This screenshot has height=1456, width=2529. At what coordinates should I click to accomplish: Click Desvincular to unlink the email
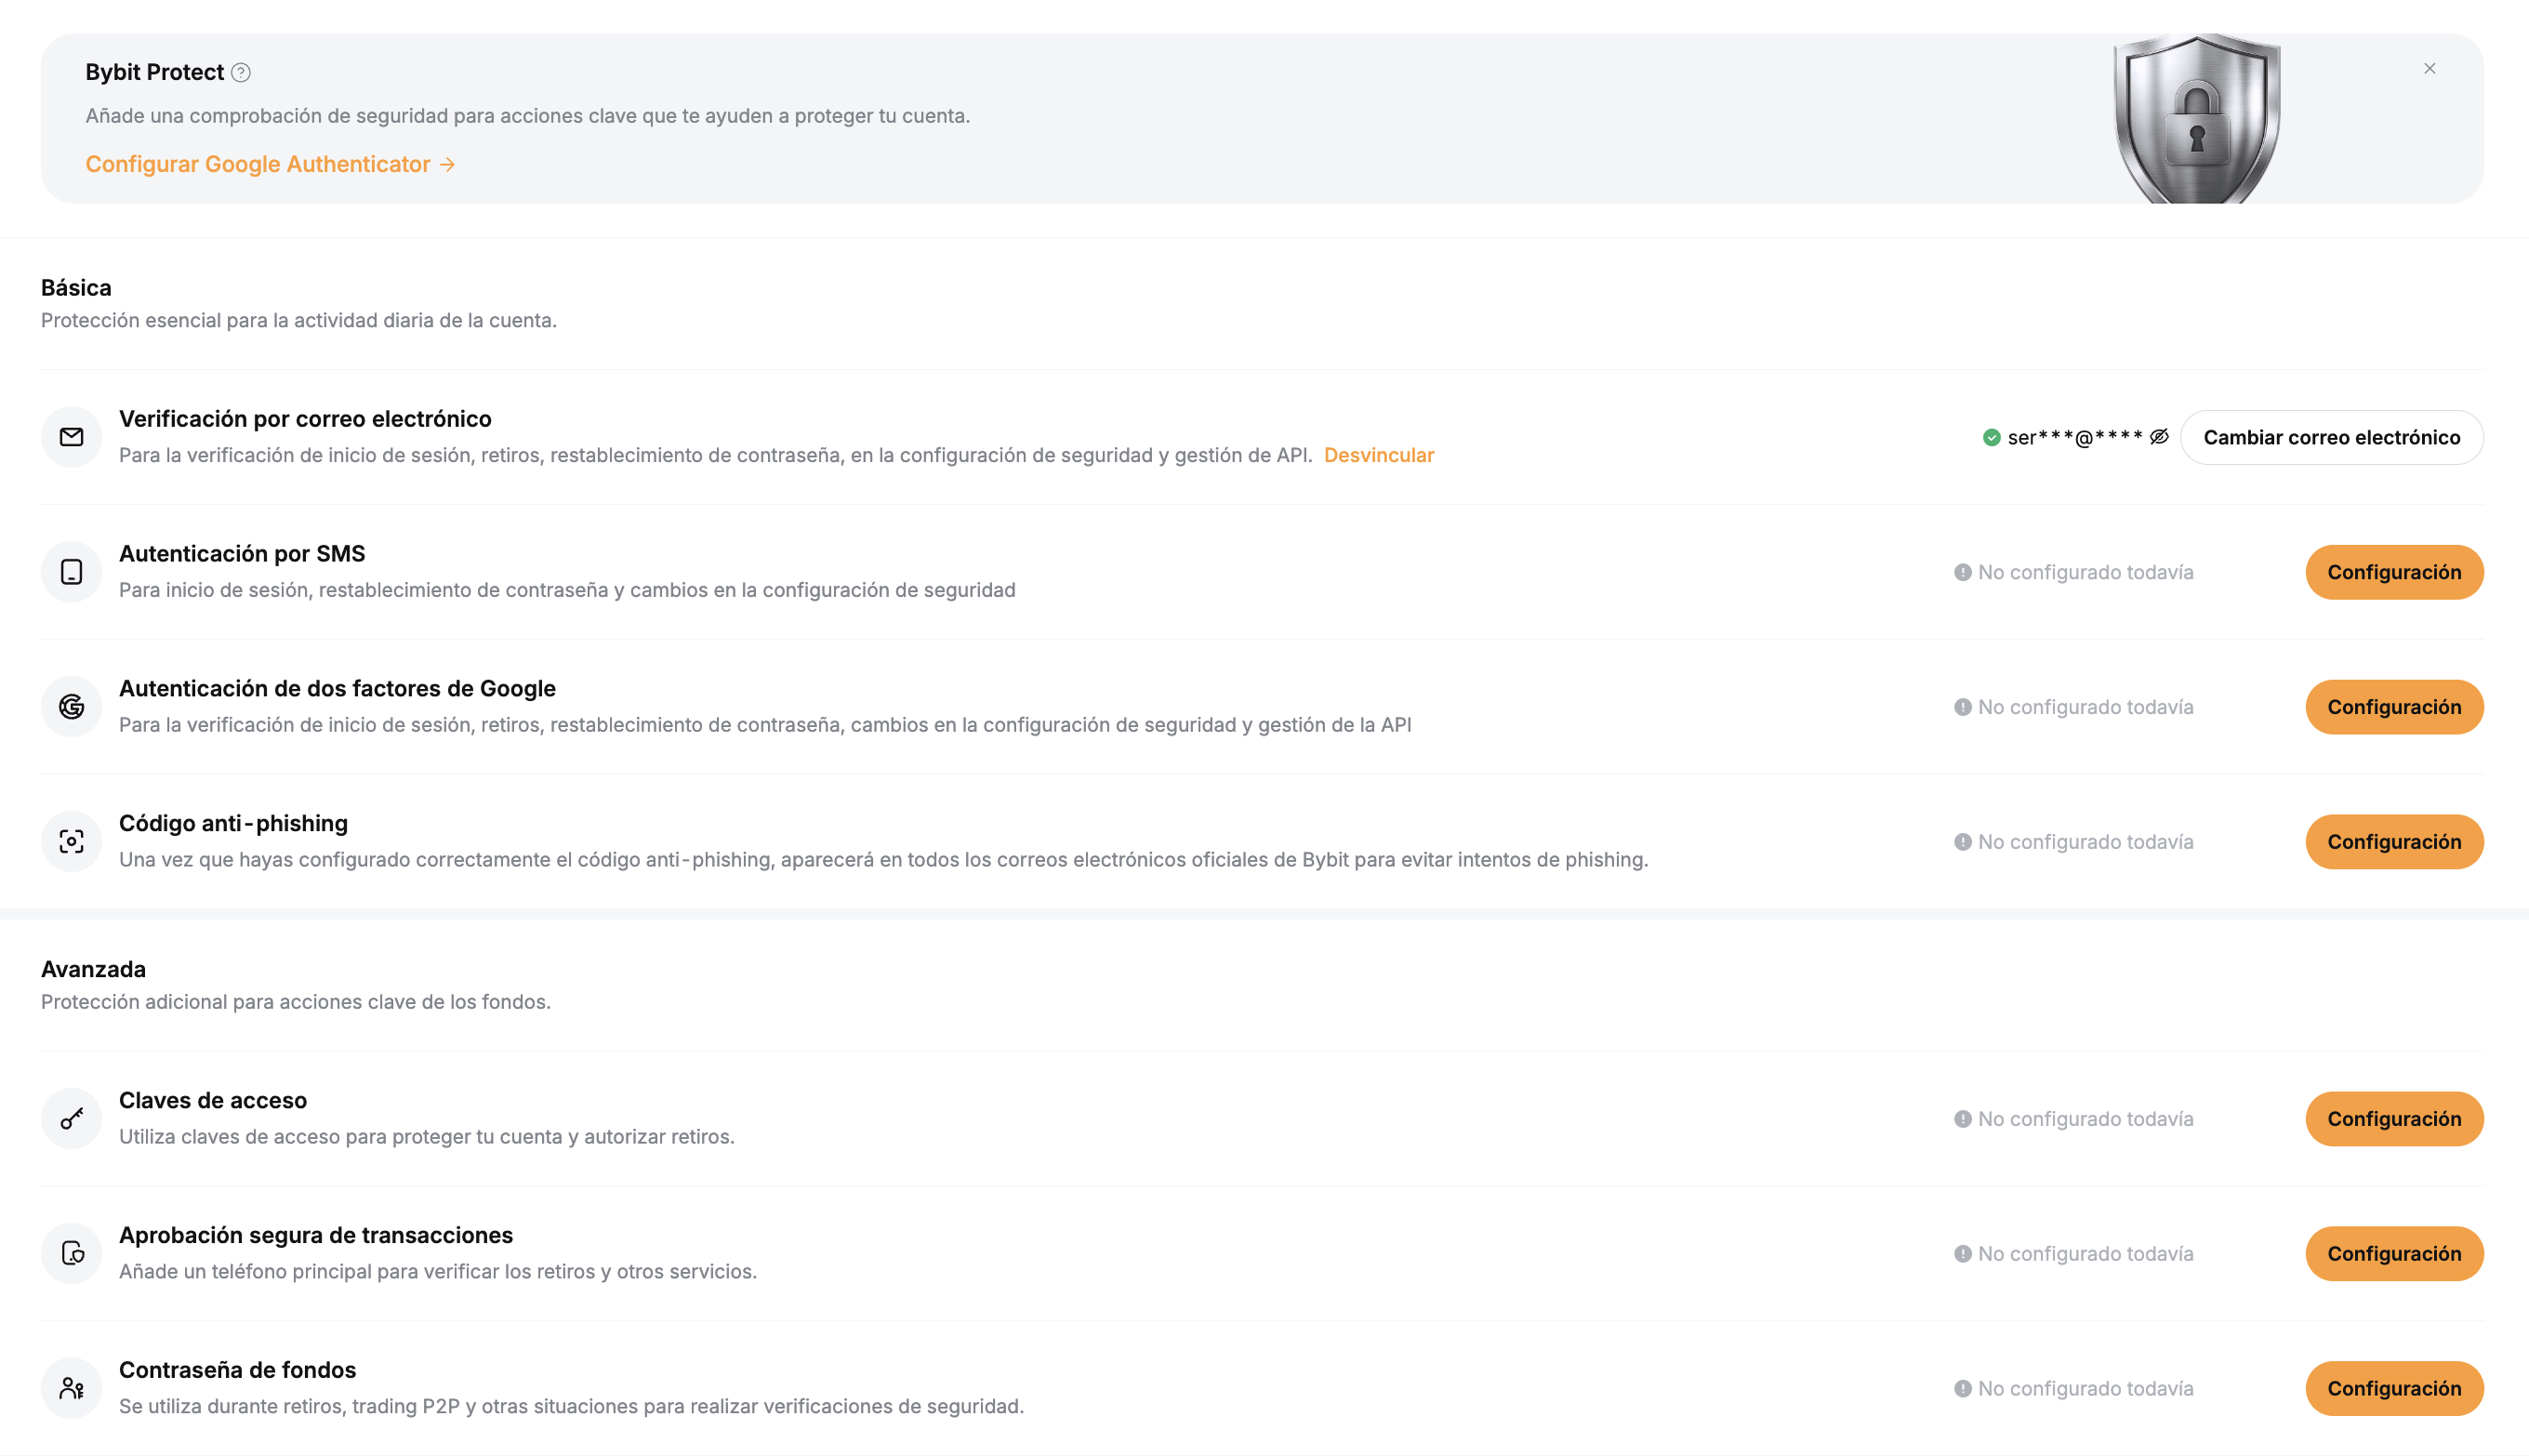[x=1379, y=455]
